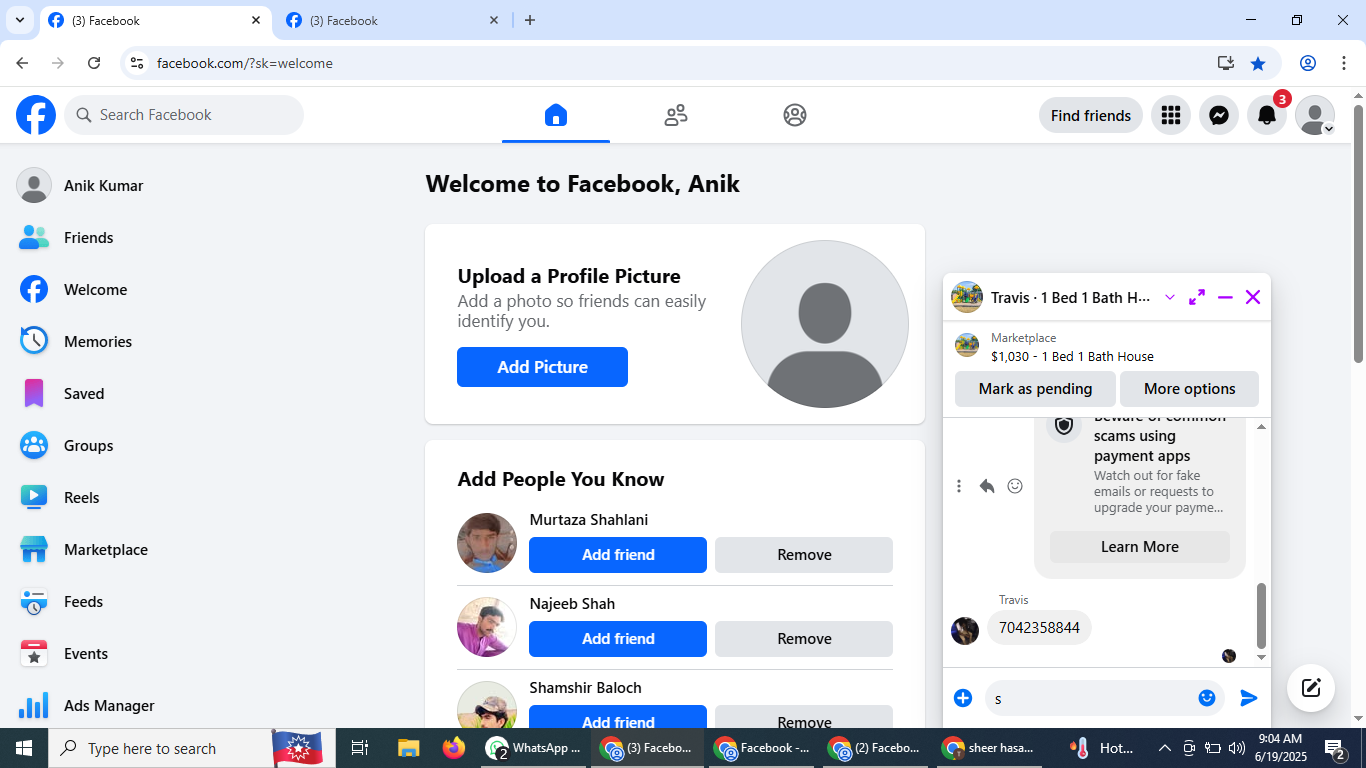Show hidden system tray icons
Image resolution: width=1366 pixels, height=768 pixels.
(1164, 748)
